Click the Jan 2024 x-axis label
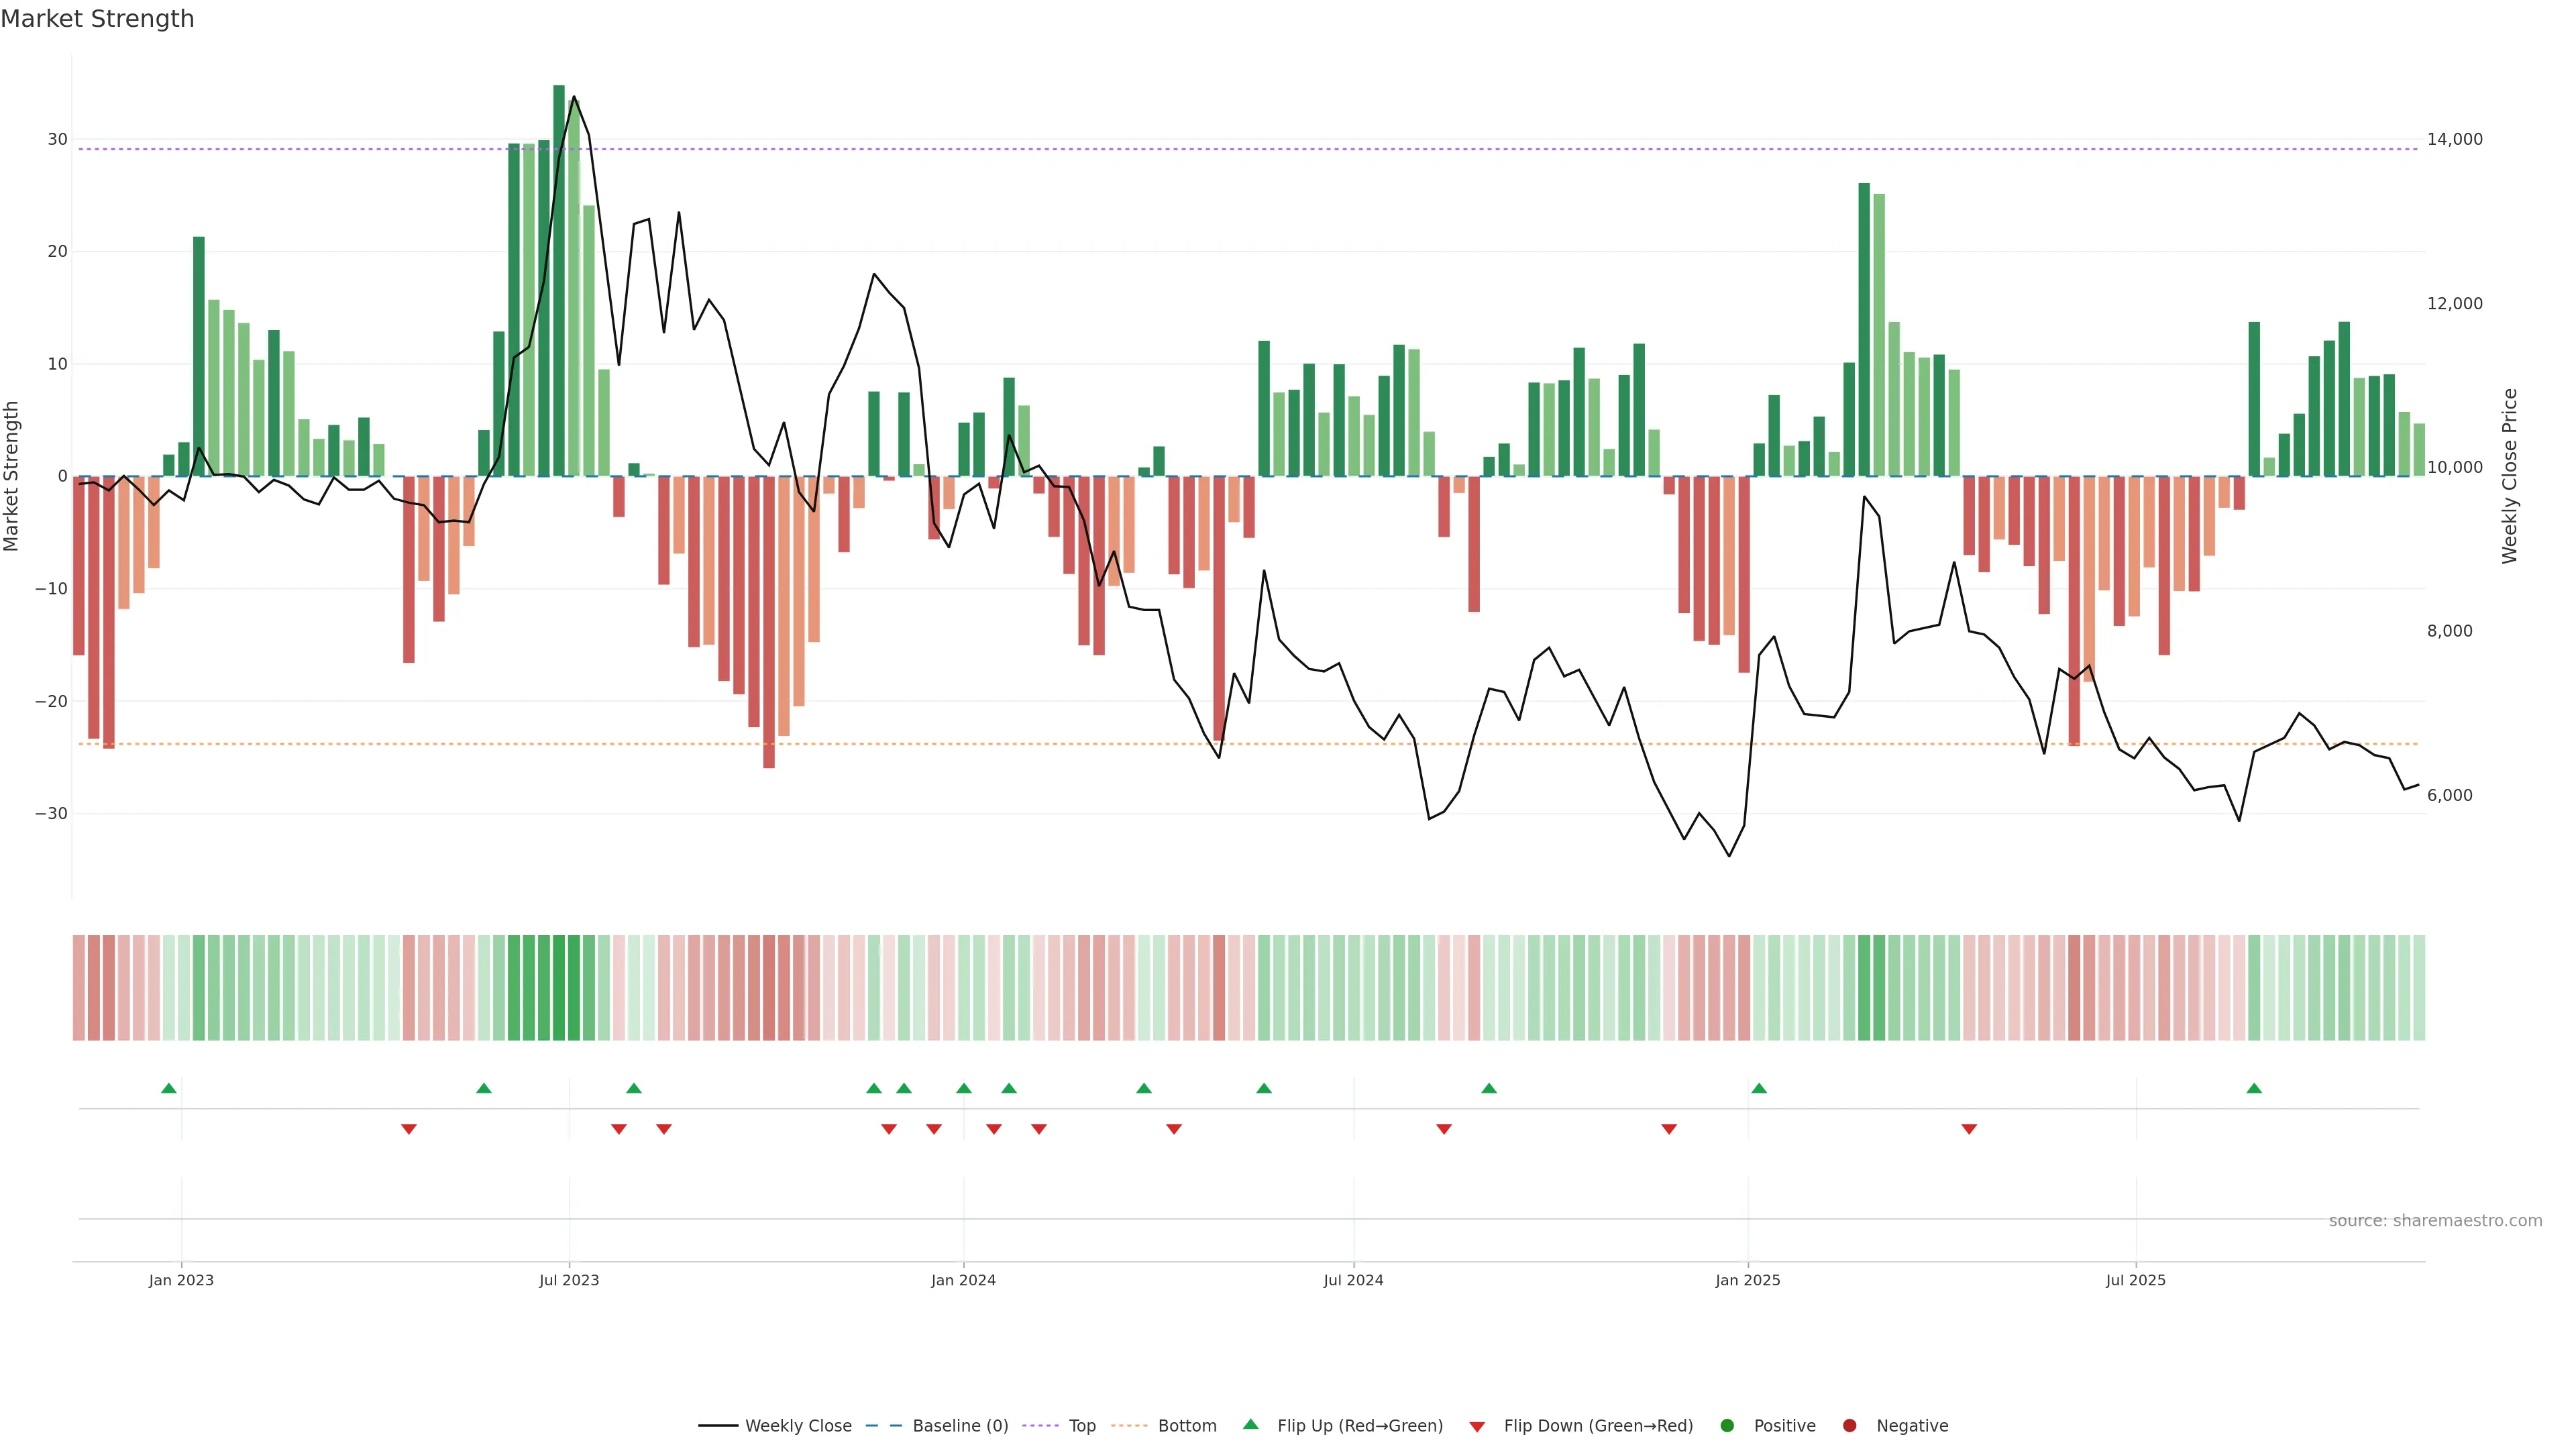Viewport: 2576px width, 1449px height. (963, 1280)
